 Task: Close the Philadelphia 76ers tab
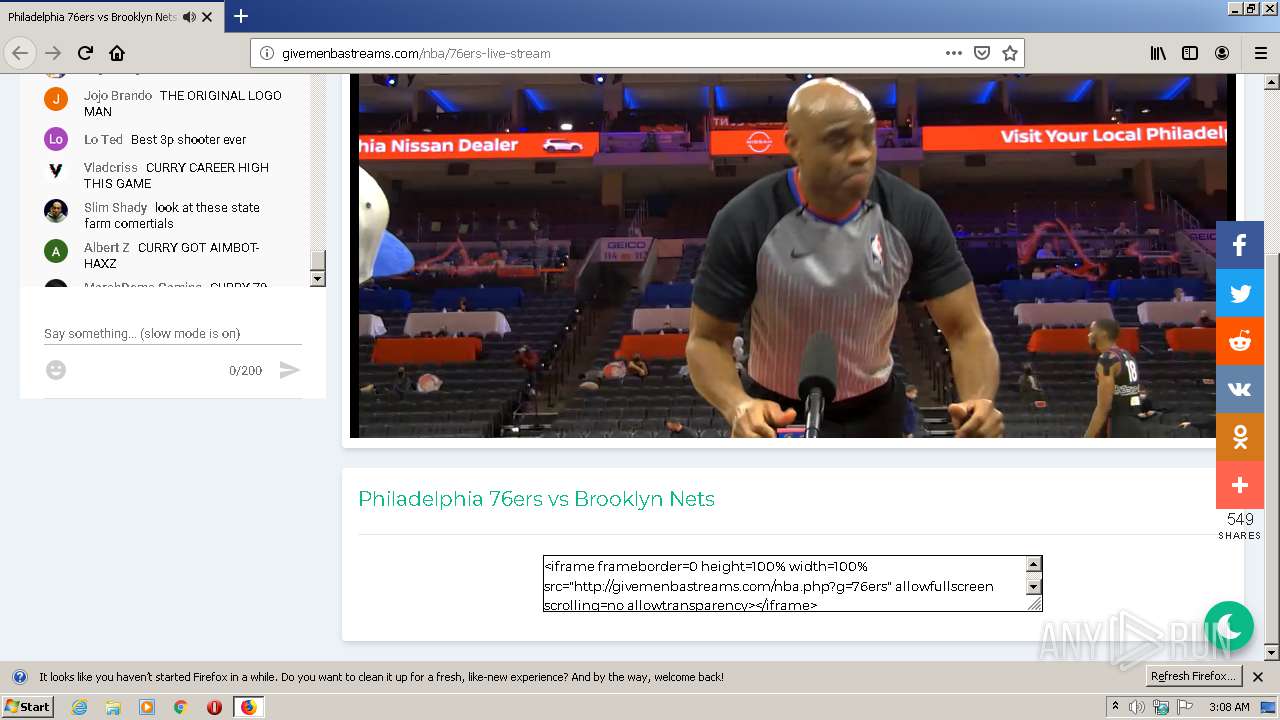(x=207, y=17)
